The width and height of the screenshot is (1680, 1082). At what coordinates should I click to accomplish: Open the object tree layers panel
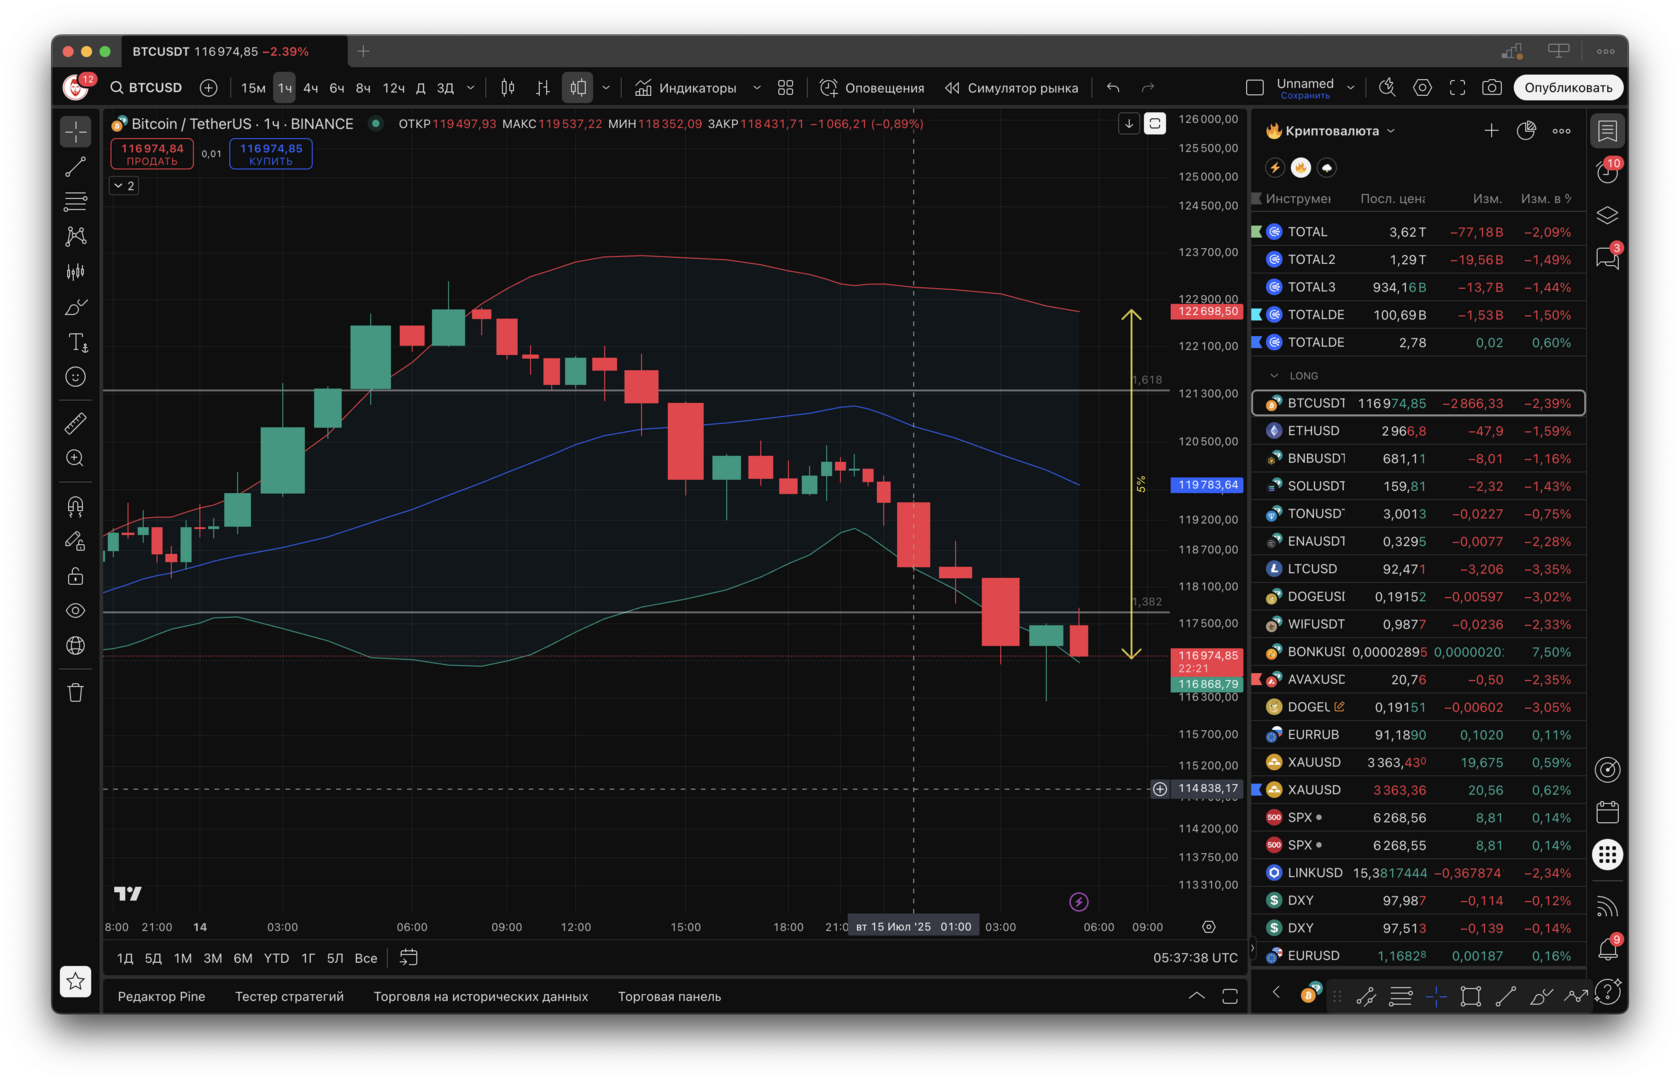[x=1608, y=216]
